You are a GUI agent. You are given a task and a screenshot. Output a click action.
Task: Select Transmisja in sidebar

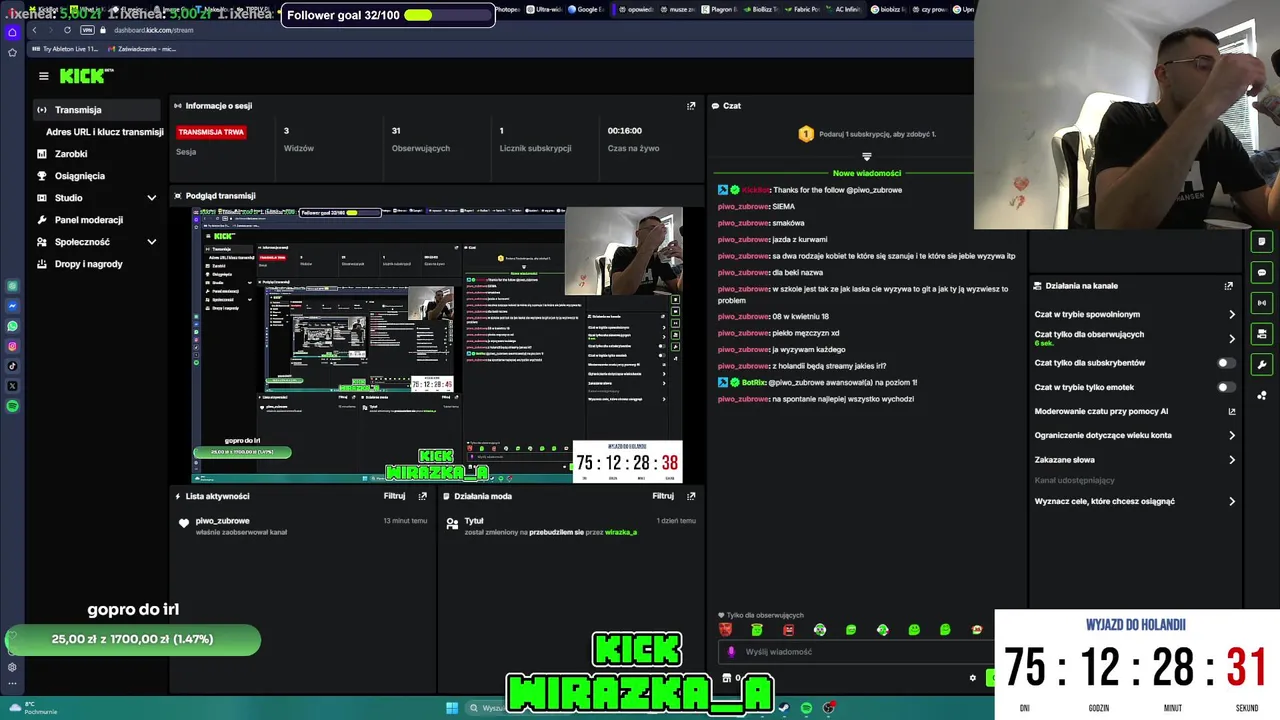coord(97,110)
